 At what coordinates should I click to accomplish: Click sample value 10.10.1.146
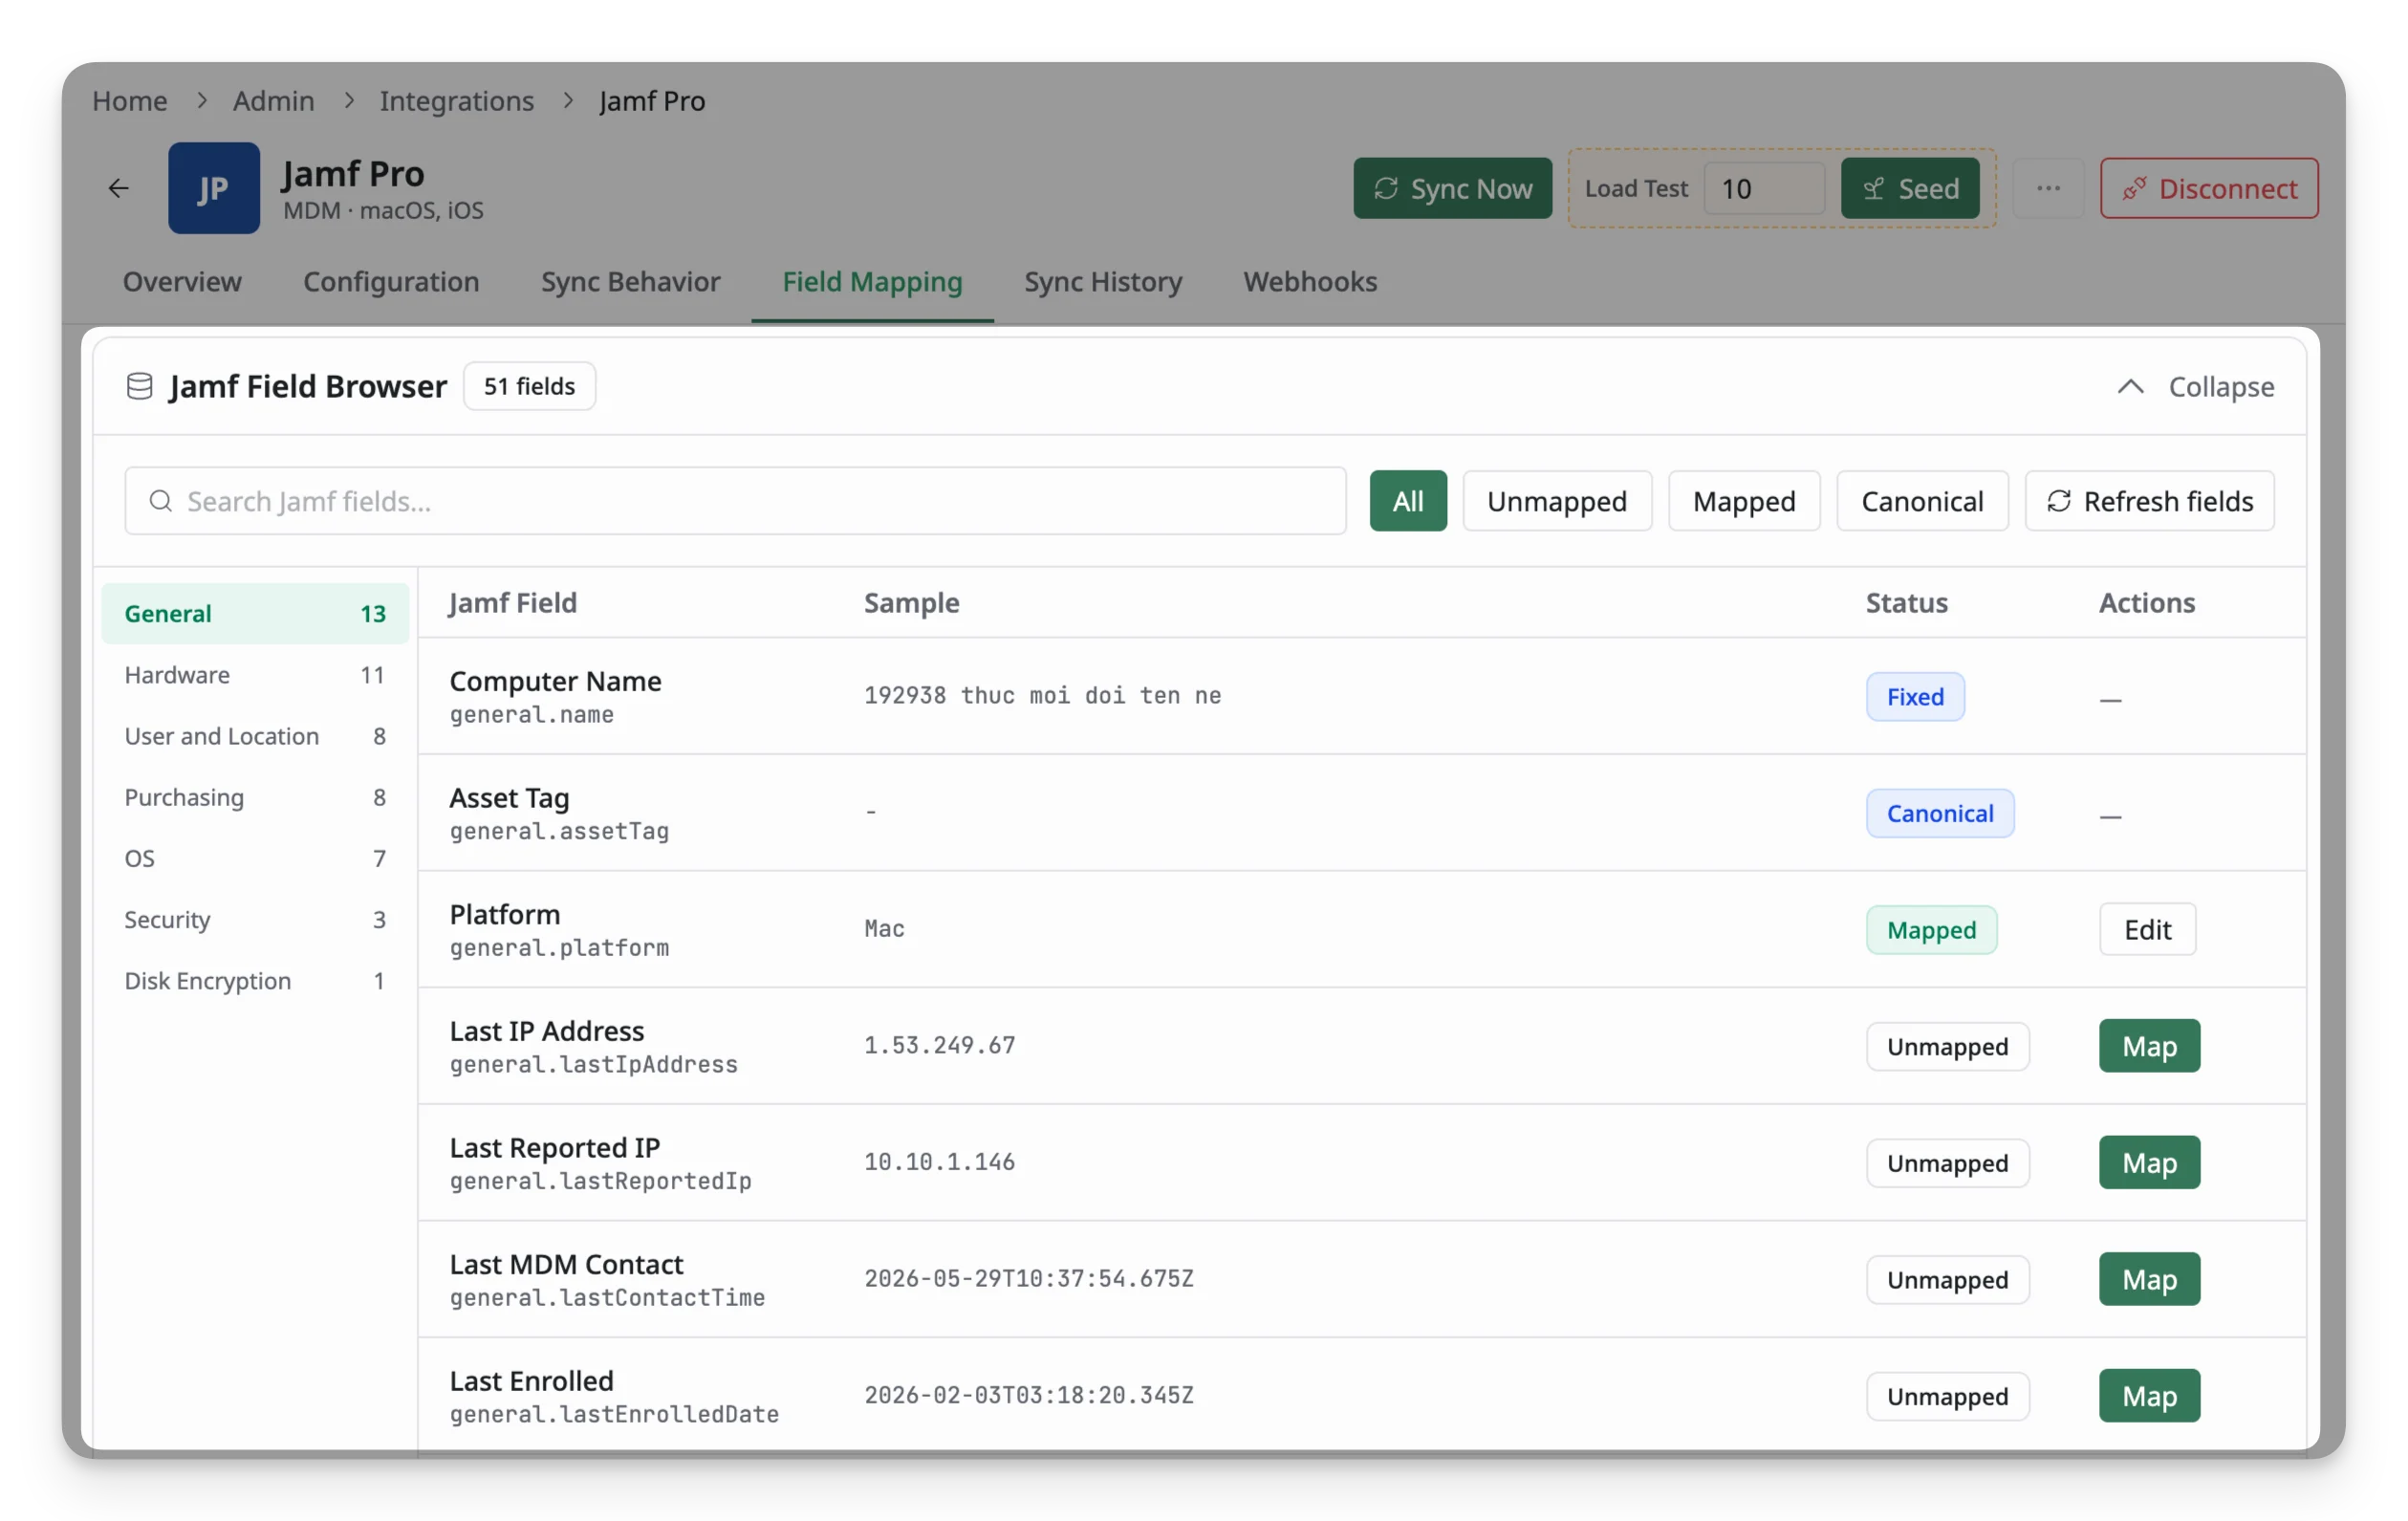[939, 1162]
